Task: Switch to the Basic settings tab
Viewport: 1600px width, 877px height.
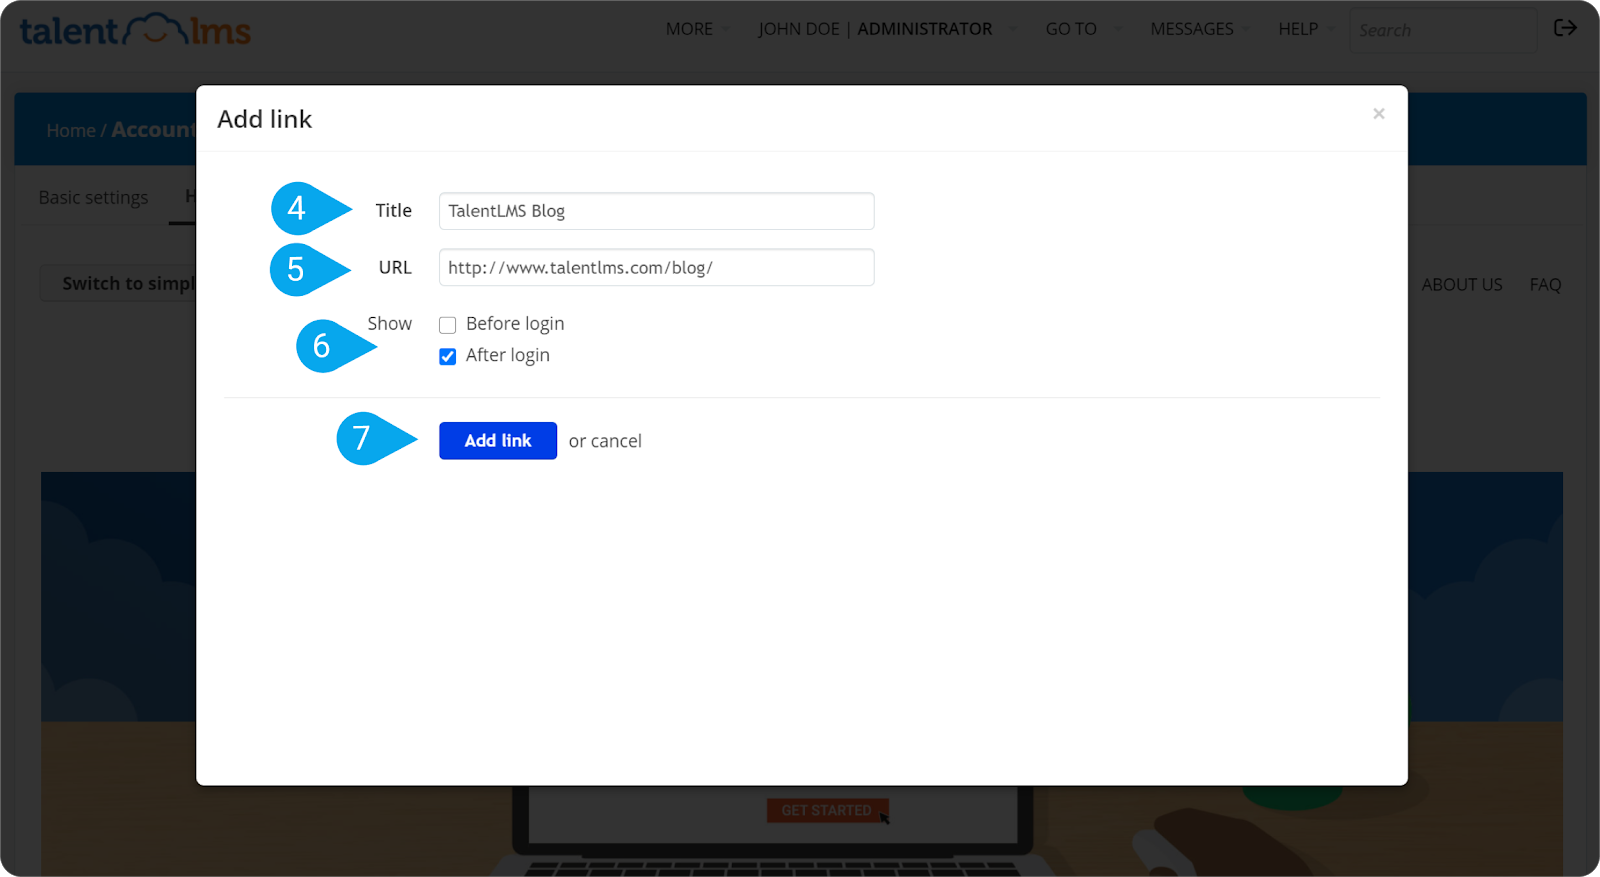Action: click(93, 197)
